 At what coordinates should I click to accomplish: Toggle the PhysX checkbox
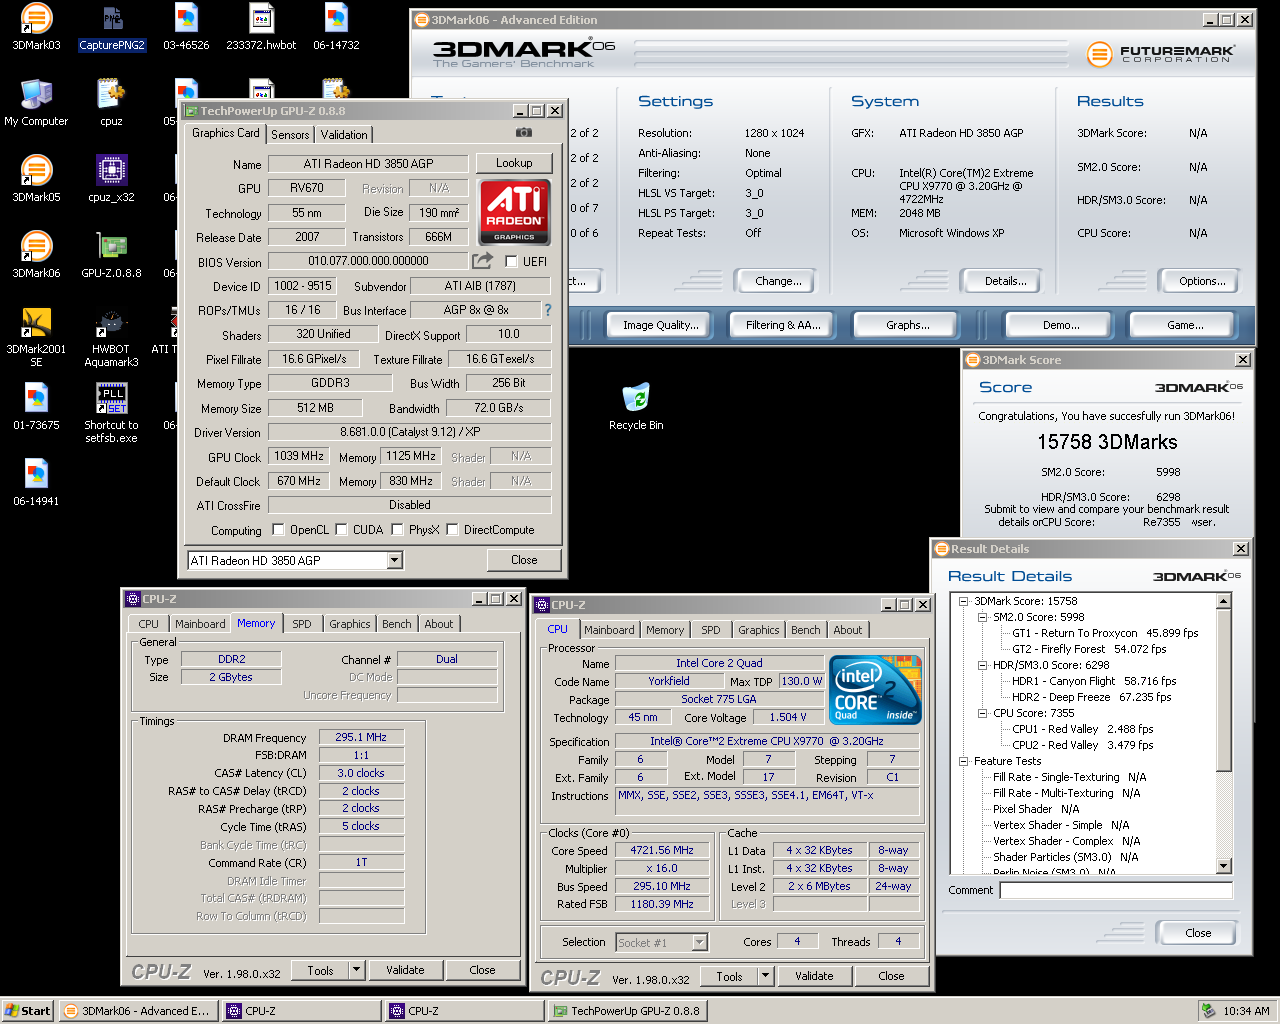(397, 530)
